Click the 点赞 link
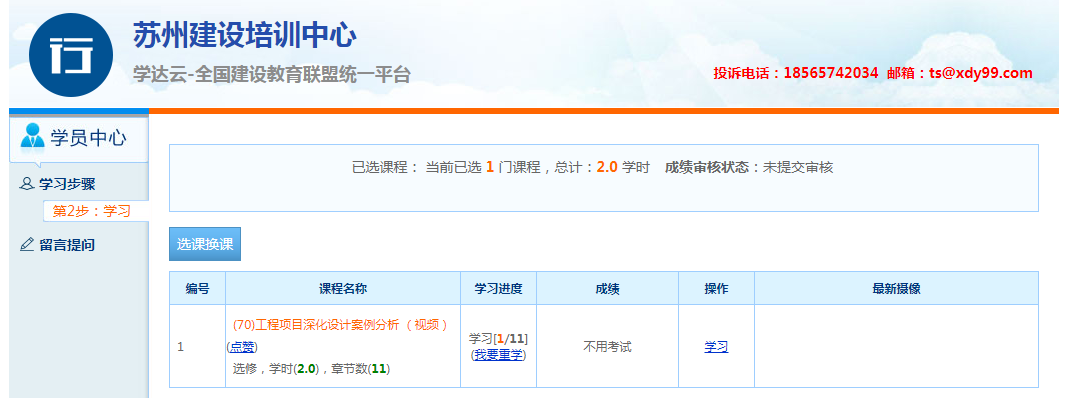 point(241,347)
